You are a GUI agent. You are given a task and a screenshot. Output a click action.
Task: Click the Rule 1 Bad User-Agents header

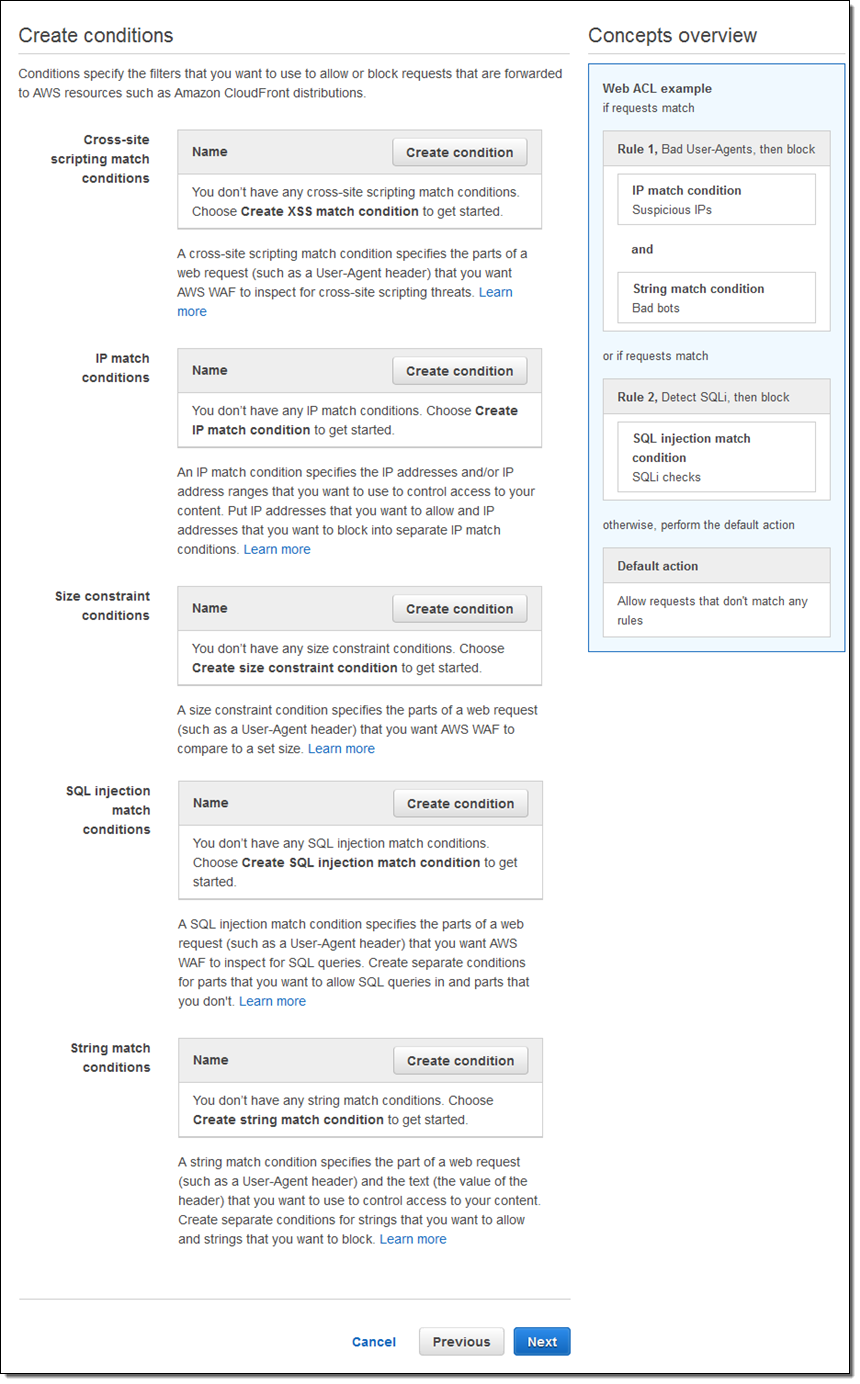[716, 149]
